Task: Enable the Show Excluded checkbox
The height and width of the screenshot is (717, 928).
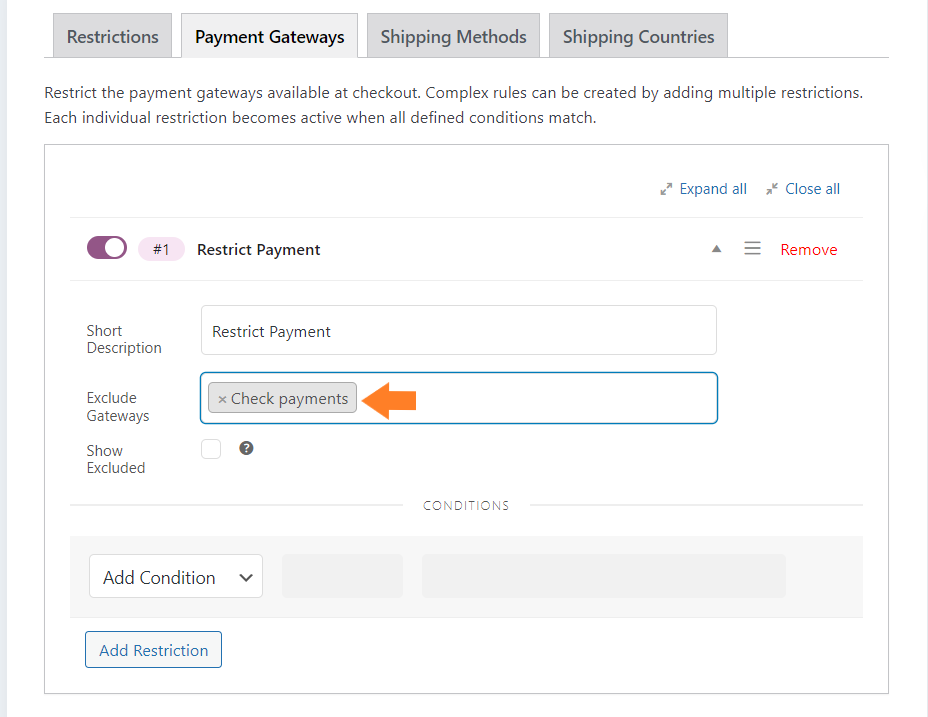Action: [x=211, y=449]
